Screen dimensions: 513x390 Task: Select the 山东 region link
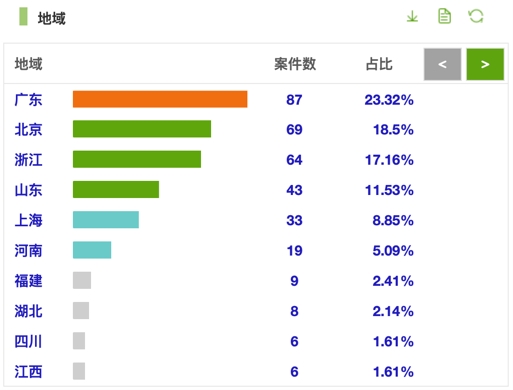coord(28,190)
